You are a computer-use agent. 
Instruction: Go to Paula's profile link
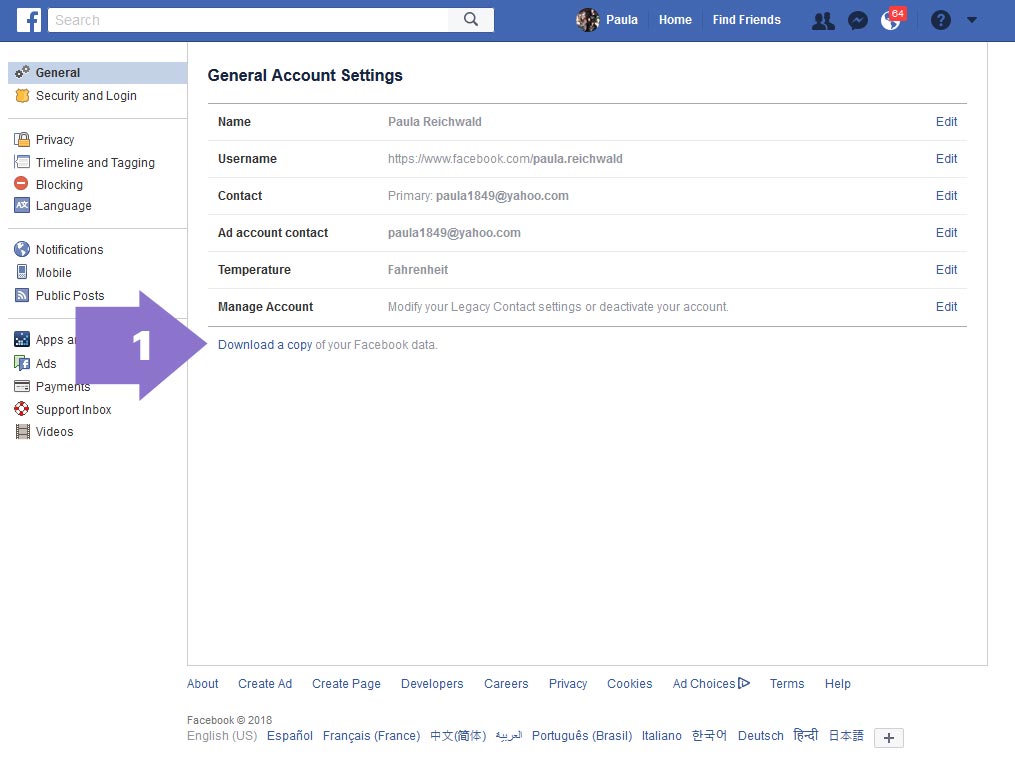pos(621,20)
